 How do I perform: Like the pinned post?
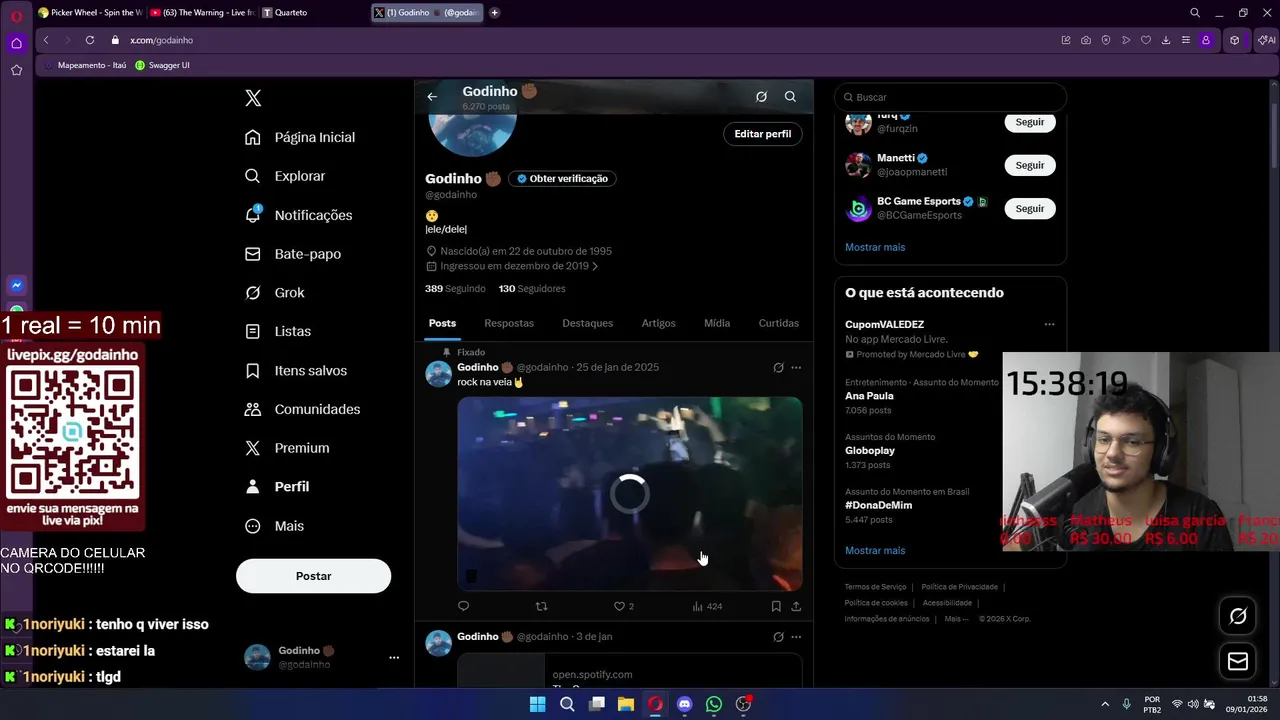(624, 606)
